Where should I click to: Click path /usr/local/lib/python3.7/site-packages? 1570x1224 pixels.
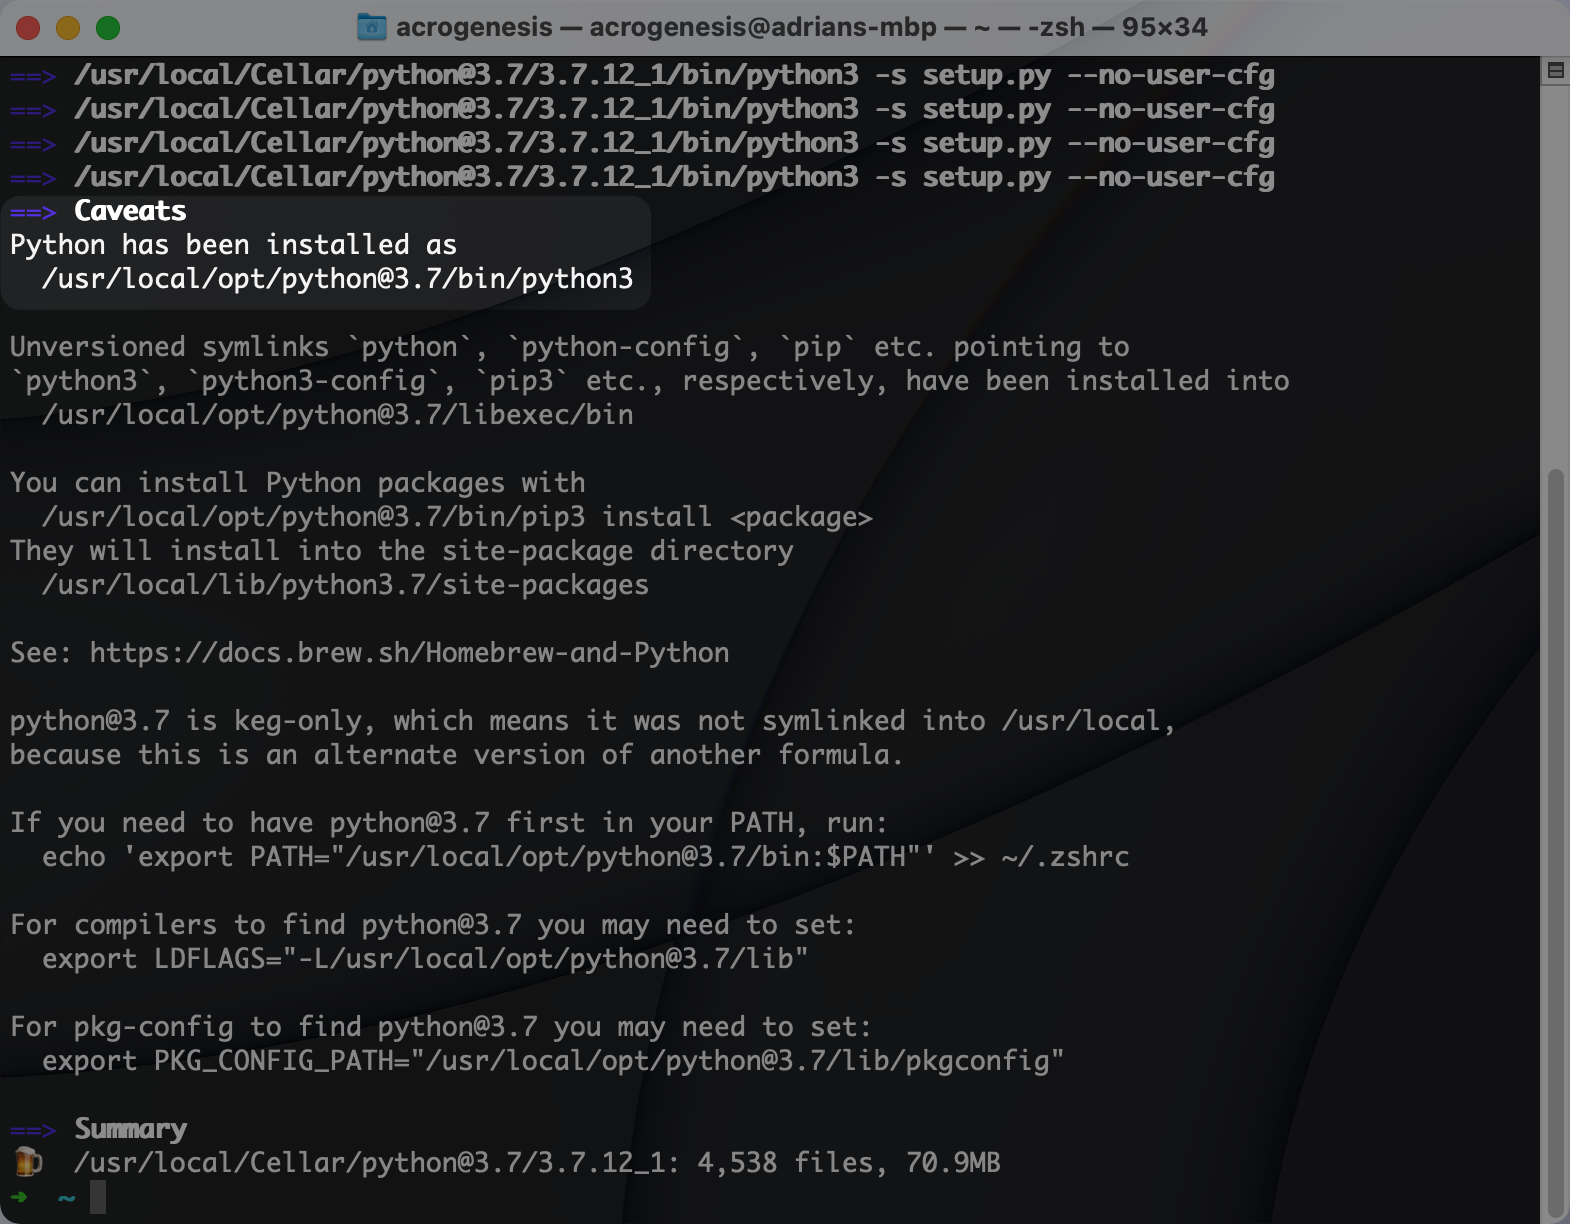(345, 585)
